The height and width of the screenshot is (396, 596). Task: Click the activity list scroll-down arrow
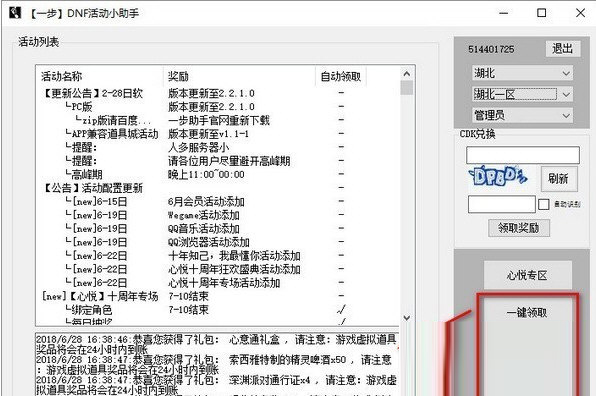[x=407, y=318]
